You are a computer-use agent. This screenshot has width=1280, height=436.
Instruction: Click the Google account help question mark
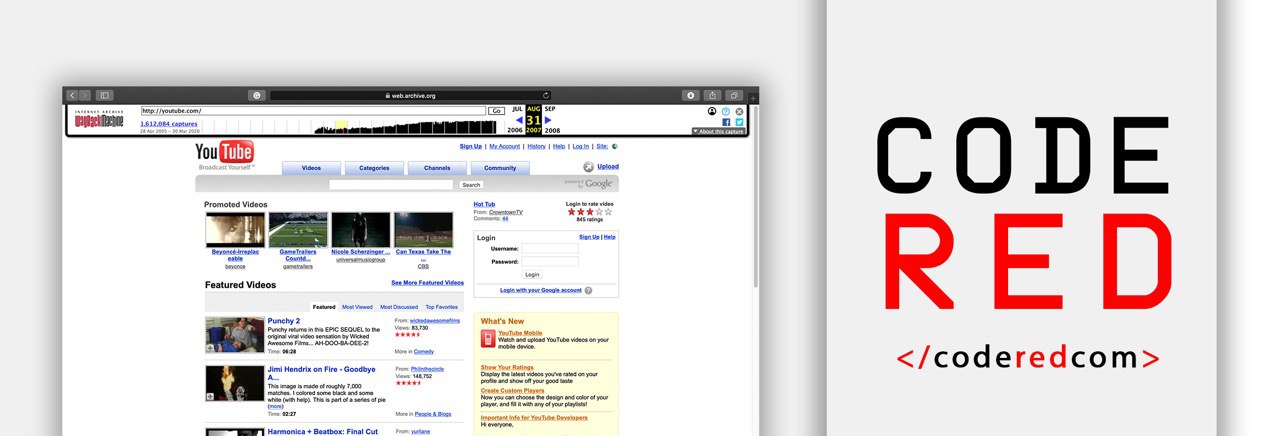tap(588, 290)
